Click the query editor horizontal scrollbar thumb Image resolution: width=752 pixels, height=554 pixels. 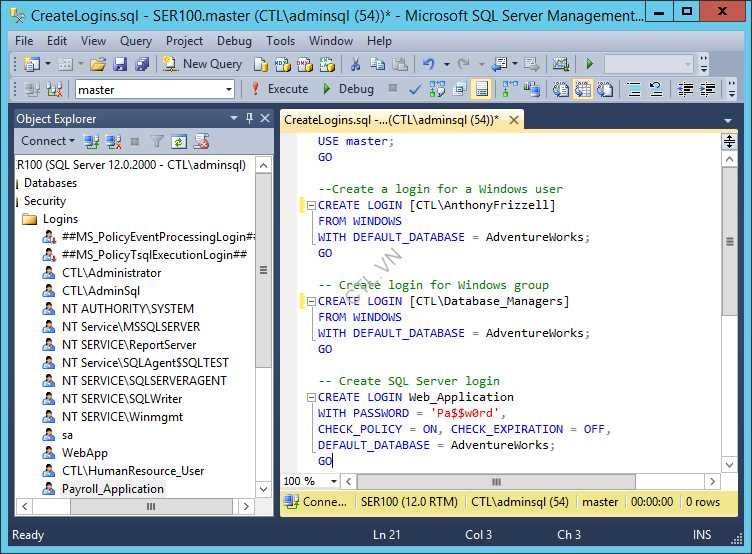(x=496, y=481)
